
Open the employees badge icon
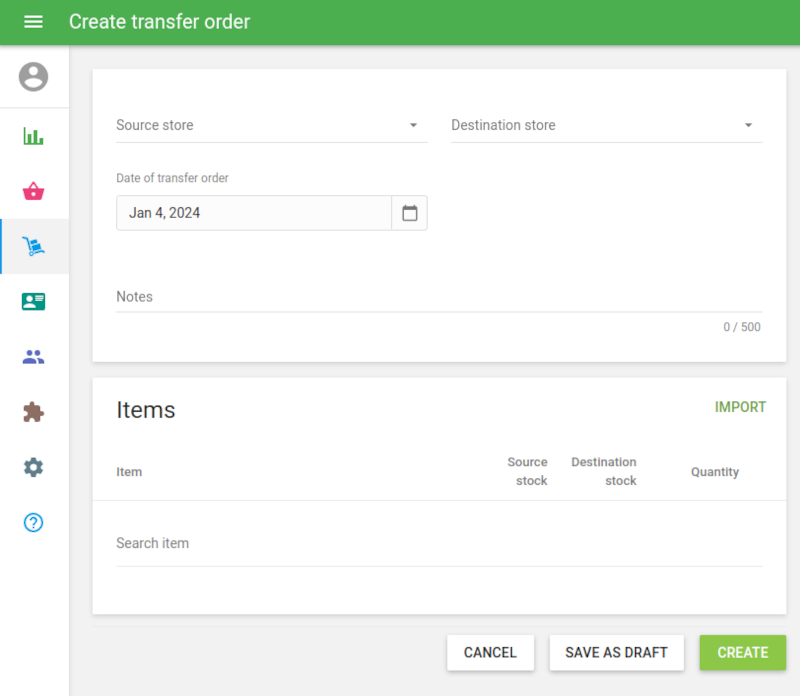33,301
